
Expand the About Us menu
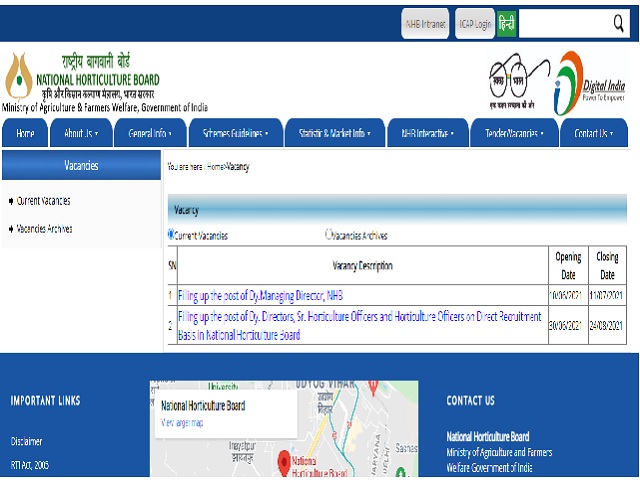coord(81,133)
